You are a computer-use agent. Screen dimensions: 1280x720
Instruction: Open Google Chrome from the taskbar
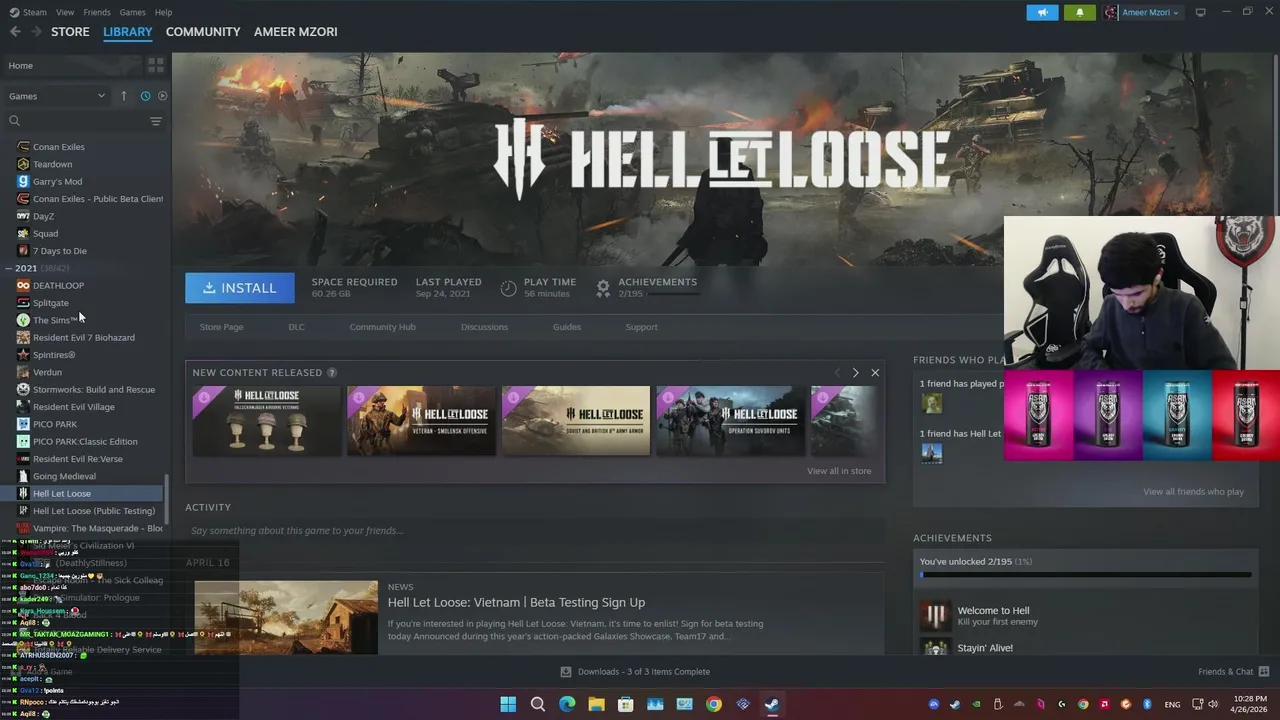coord(713,704)
